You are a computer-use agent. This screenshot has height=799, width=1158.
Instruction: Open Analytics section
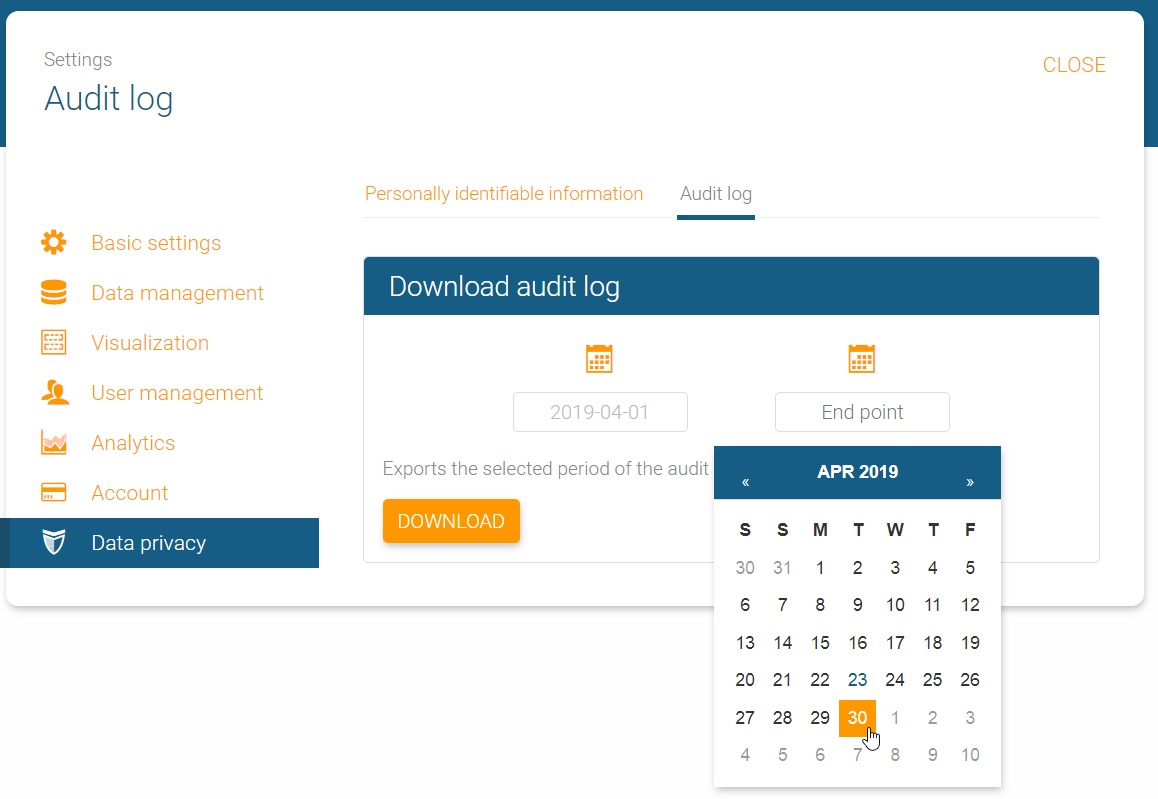pyautogui.click(x=133, y=443)
